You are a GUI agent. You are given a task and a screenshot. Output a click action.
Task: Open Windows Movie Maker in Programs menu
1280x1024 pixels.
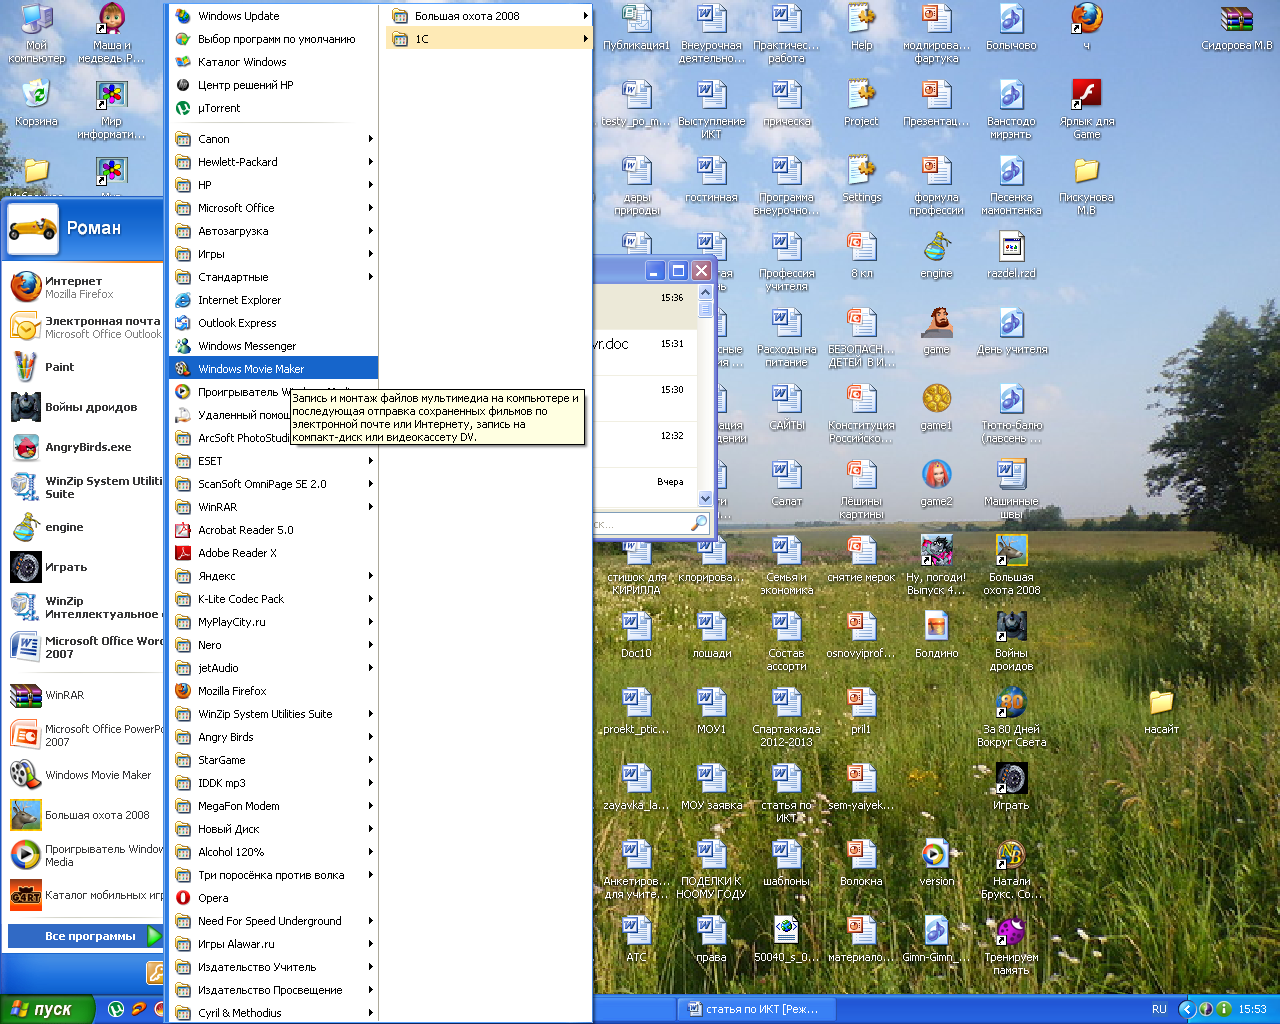(274, 369)
